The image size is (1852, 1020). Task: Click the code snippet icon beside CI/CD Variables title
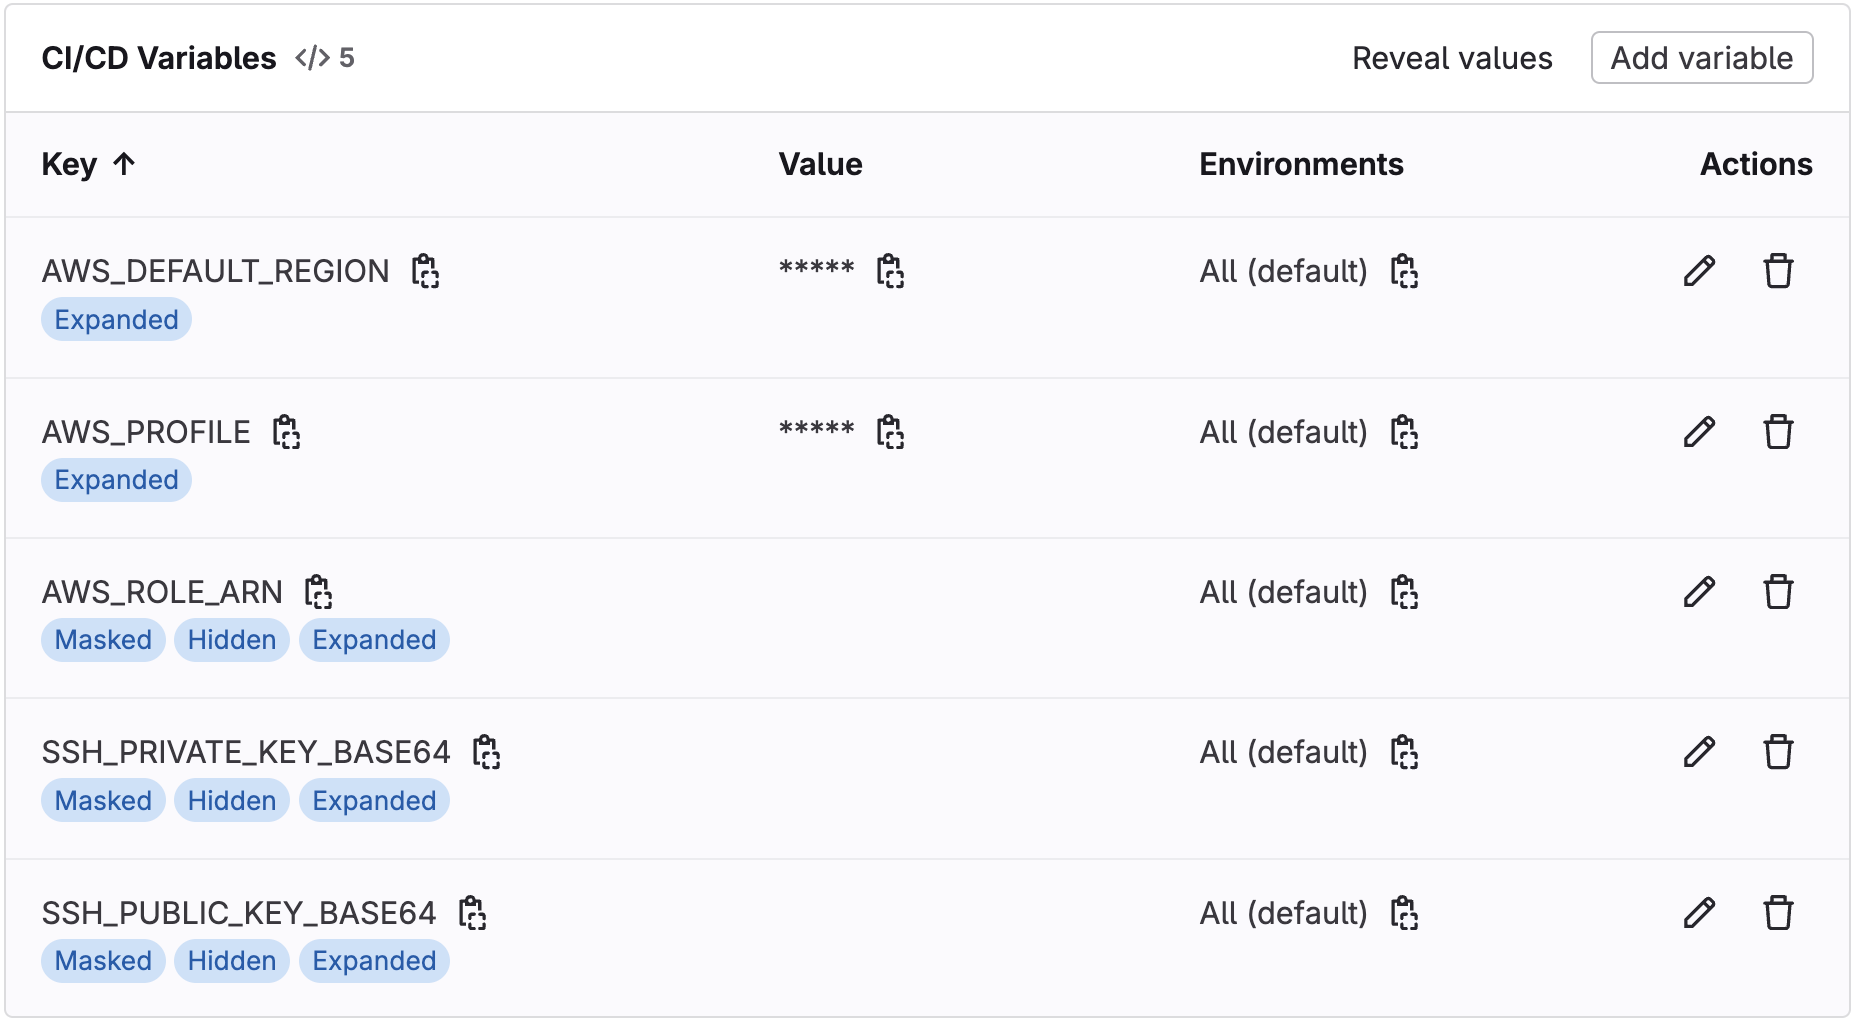(x=311, y=58)
